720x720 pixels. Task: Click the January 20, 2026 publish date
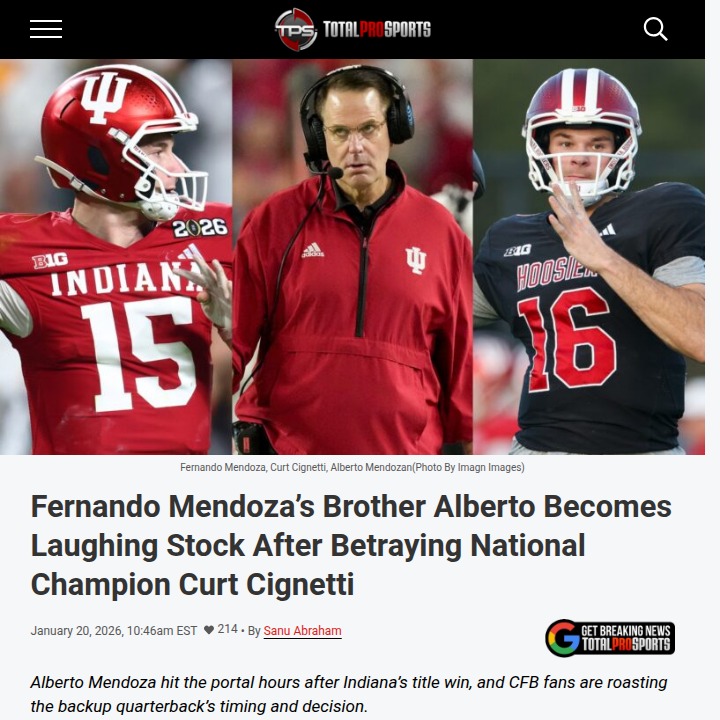point(114,630)
